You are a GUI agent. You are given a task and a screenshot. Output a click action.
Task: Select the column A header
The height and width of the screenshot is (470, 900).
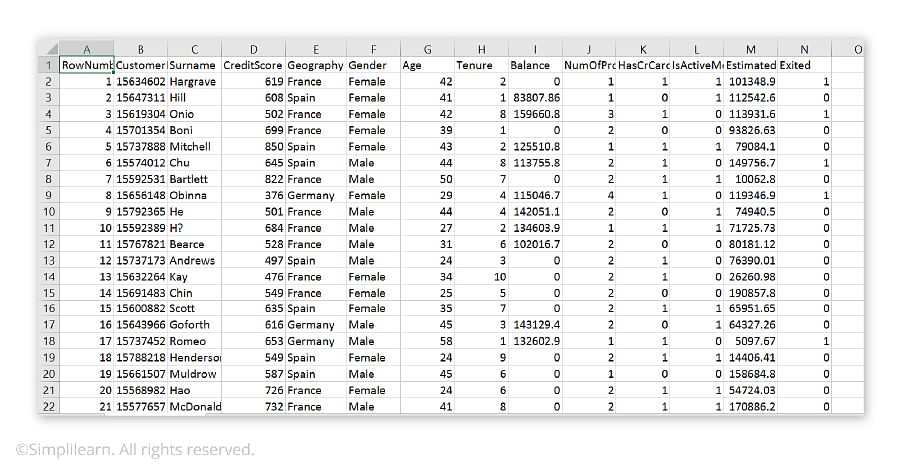[x=87, y=49]
